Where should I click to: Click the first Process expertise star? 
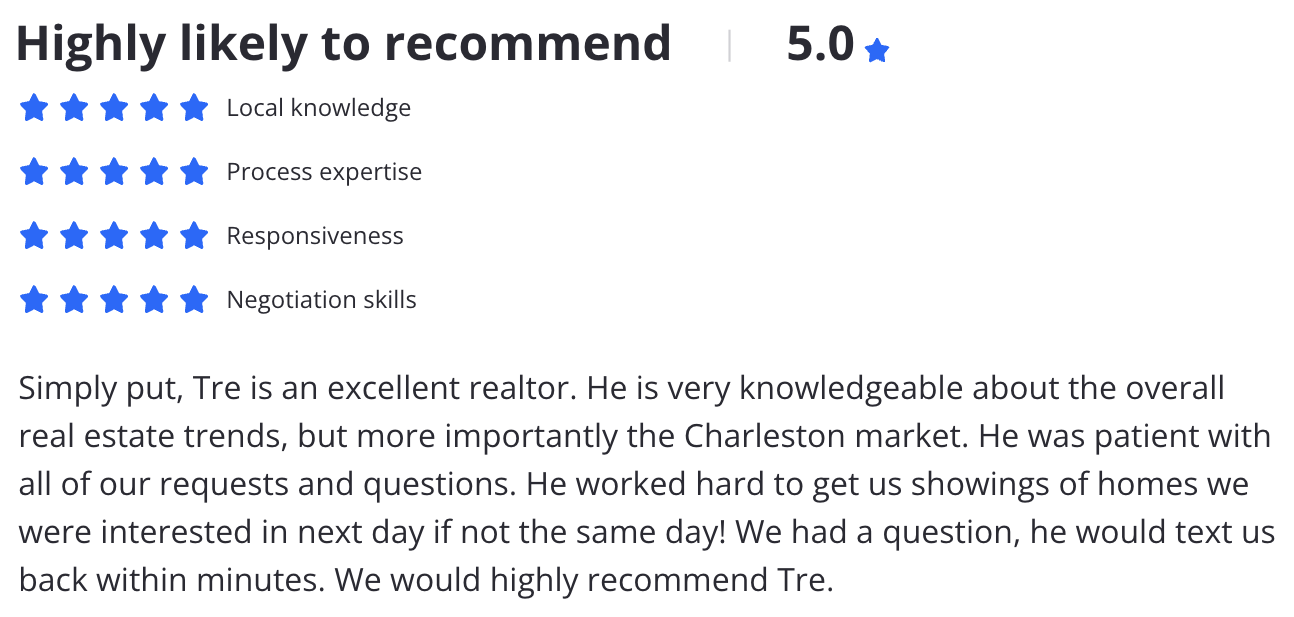(34, 171)
